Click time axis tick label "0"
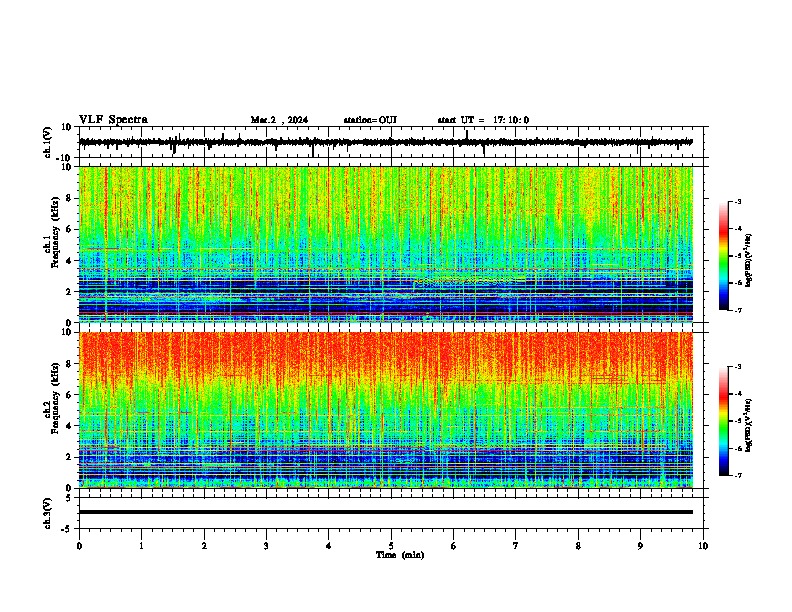The width and height of the screenshot is (792, 612). pyautogui.click(x=79, y=546)
